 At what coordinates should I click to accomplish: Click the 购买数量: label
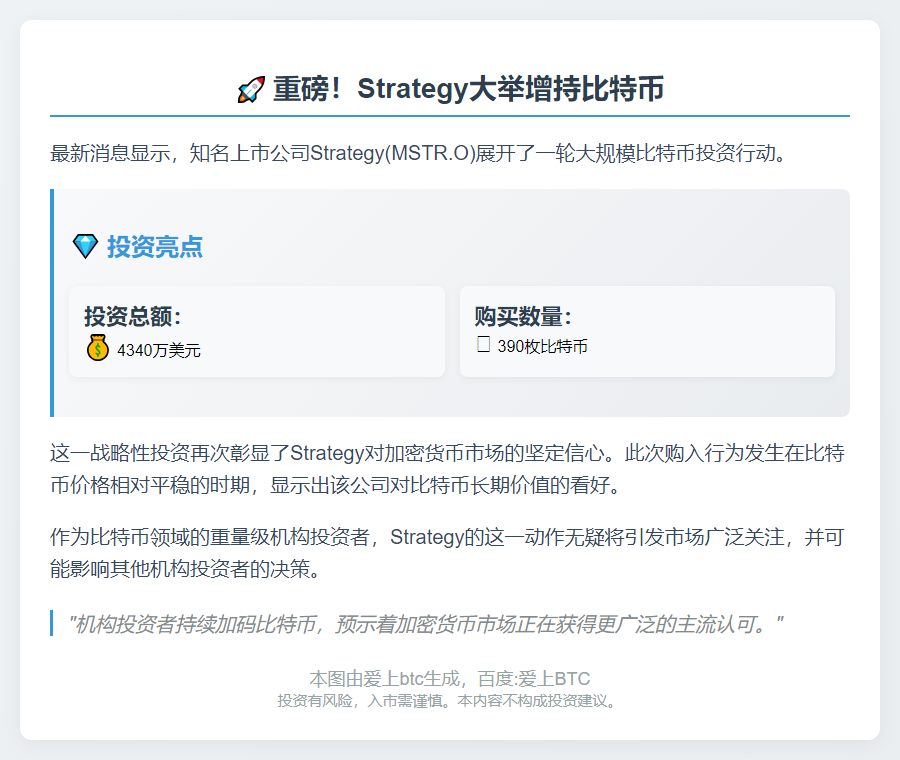(523, 317)
